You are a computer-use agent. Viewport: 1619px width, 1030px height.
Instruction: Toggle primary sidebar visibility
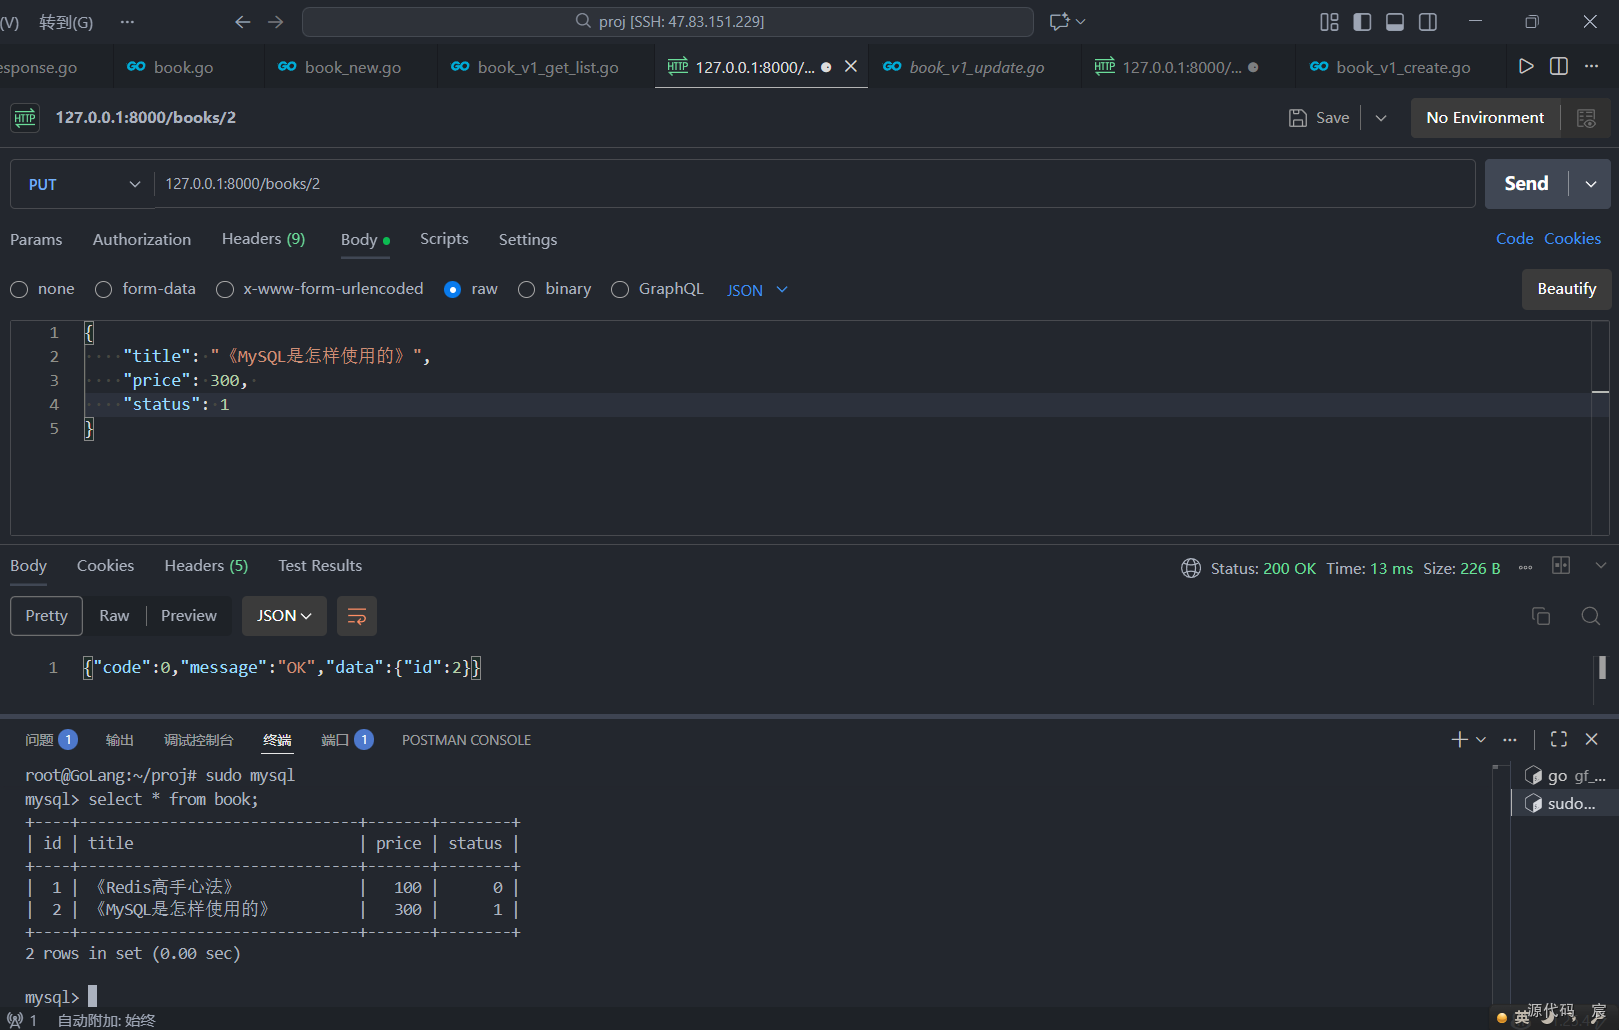pyautogui.click(x=1362, y=22)
